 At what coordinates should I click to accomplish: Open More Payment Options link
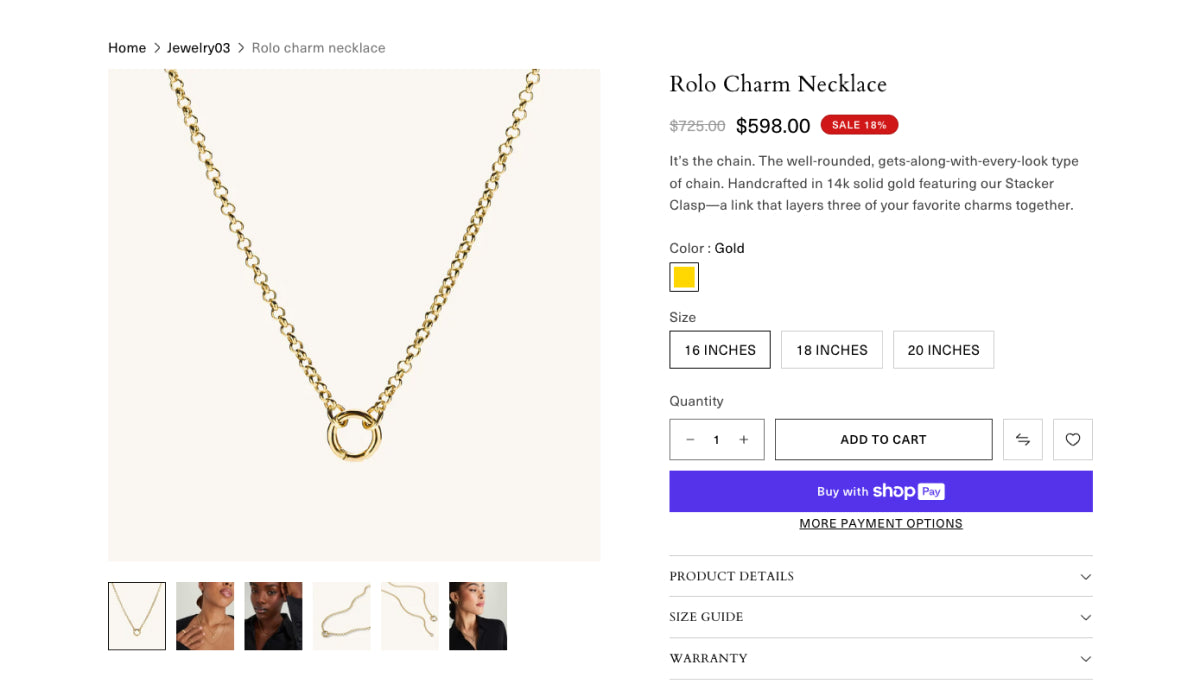coord(880,524)
